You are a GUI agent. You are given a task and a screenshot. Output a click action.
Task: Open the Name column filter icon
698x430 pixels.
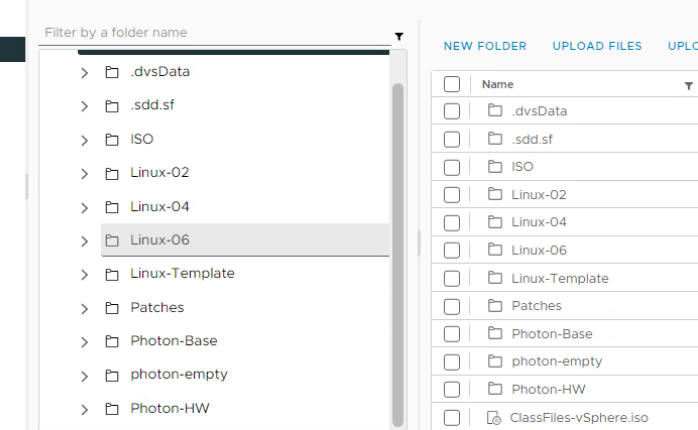[x=689, y=86]
